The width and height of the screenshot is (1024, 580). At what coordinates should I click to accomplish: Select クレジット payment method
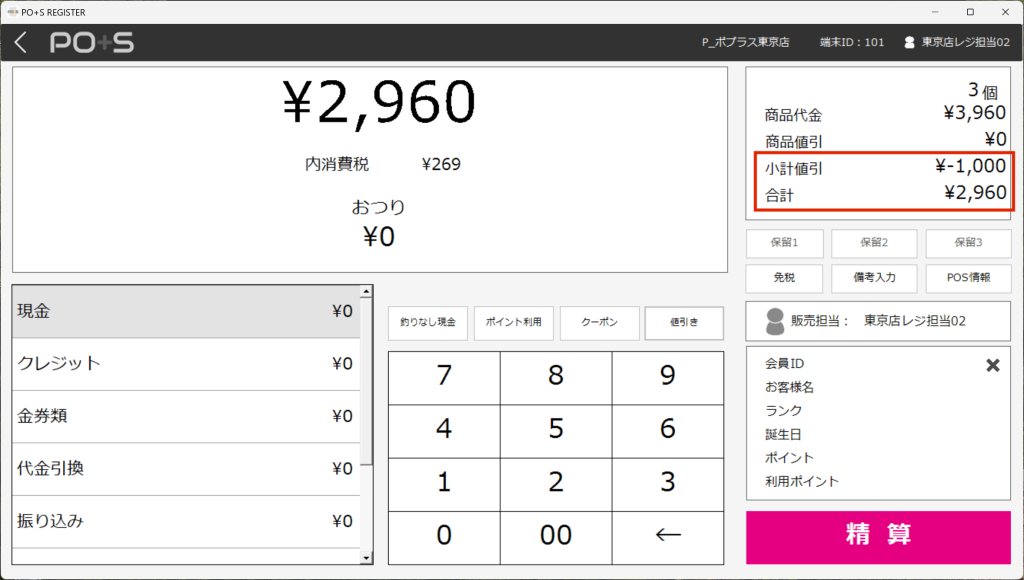pyautogui.click(x=186, y=364)
